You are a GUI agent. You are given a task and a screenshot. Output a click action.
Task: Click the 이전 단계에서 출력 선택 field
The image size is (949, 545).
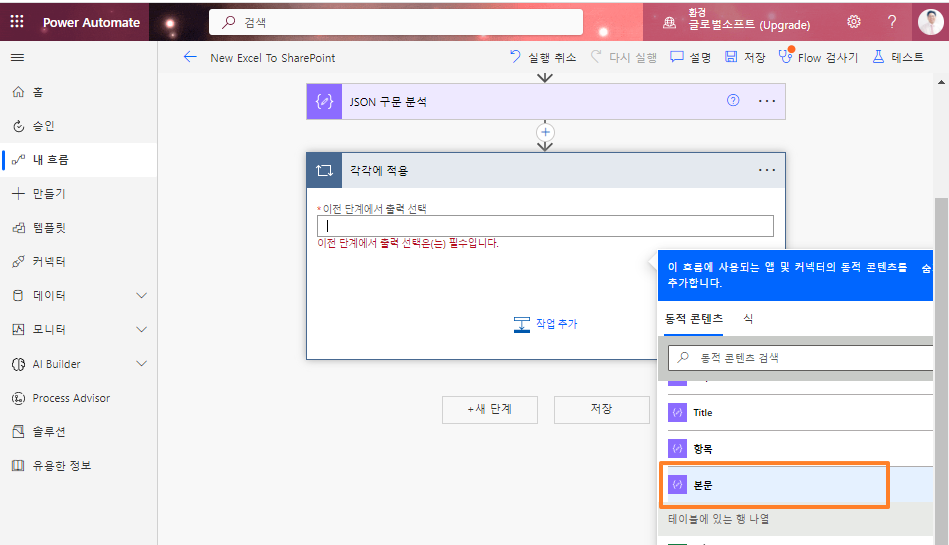(x=545, y=226)
